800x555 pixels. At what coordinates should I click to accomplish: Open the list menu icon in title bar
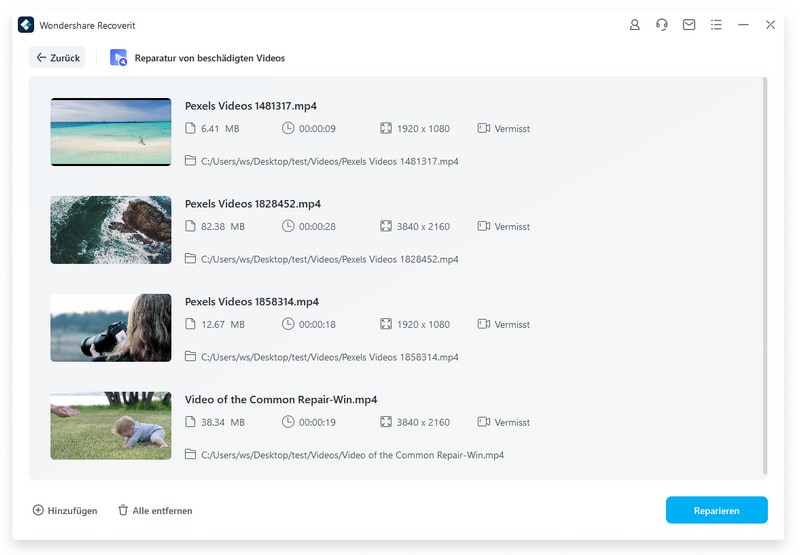point(716,24)
